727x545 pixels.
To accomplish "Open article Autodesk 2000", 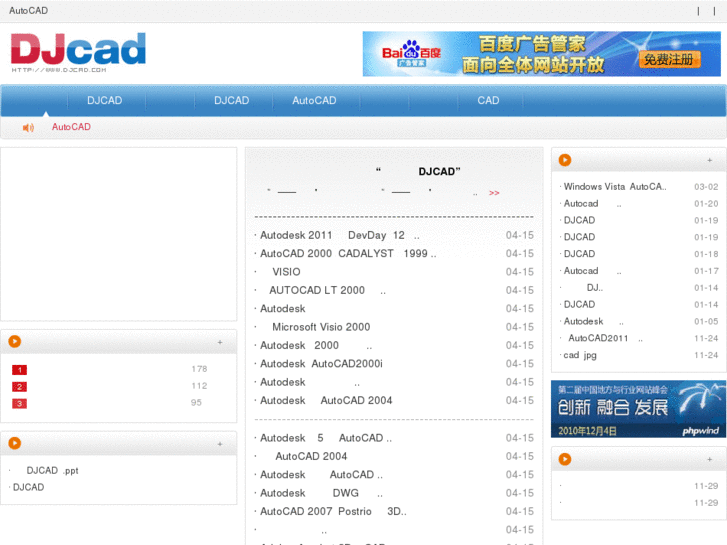I will pos(316,346).
